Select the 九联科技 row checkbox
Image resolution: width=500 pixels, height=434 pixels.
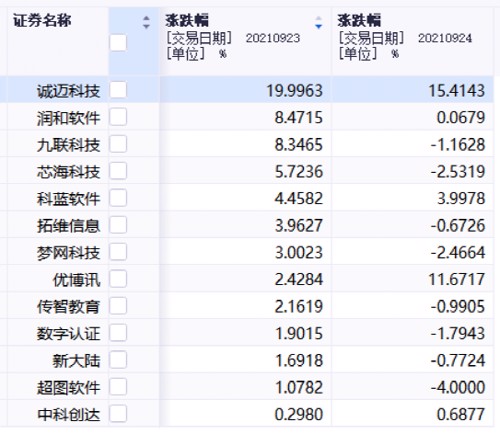click(x=118, y=144)
